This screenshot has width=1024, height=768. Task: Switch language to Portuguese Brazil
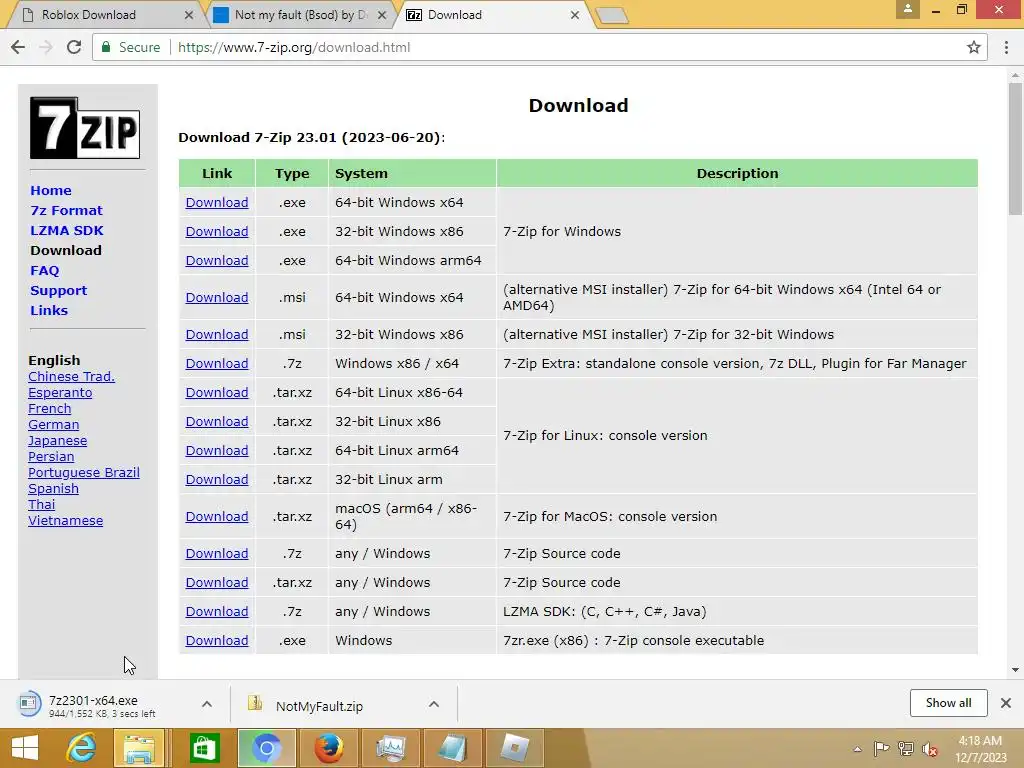(84, 472)
